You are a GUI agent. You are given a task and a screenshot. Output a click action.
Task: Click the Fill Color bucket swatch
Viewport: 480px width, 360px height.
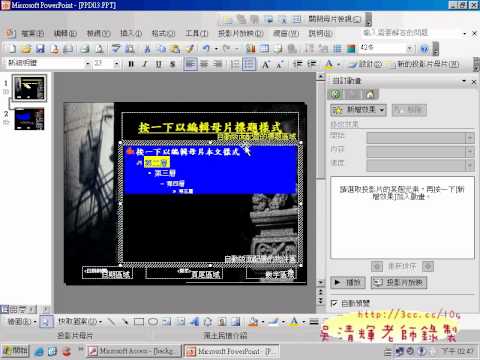(x=253, y=322)
